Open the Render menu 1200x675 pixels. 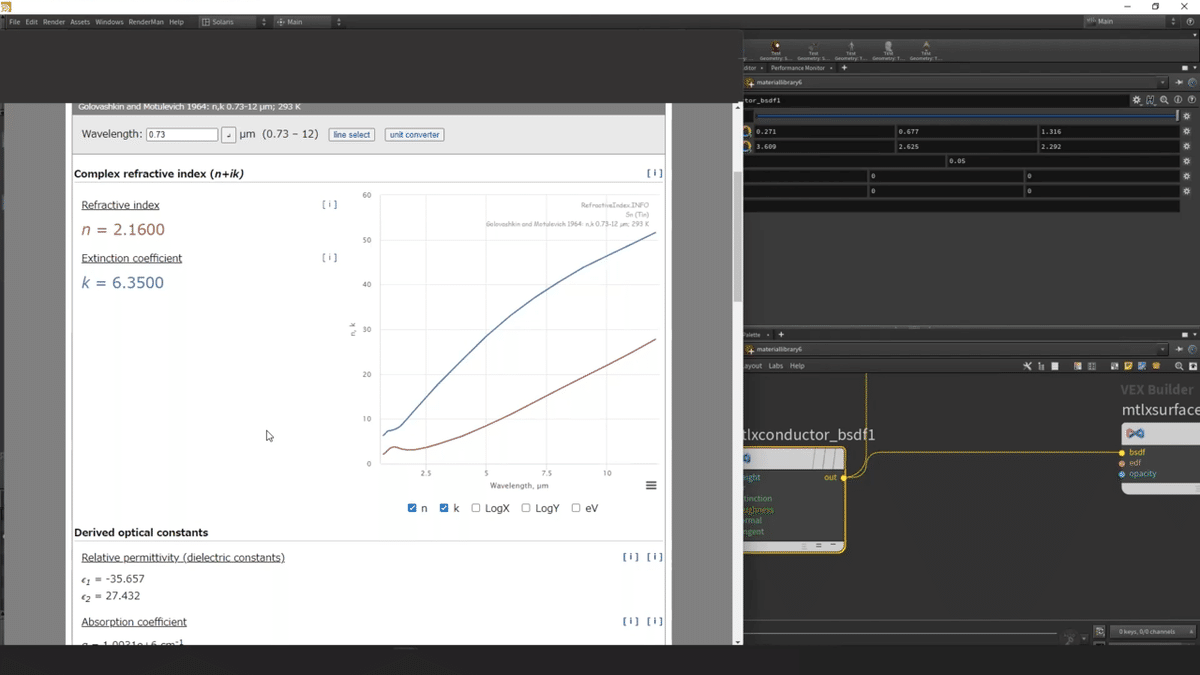[54, 22]
